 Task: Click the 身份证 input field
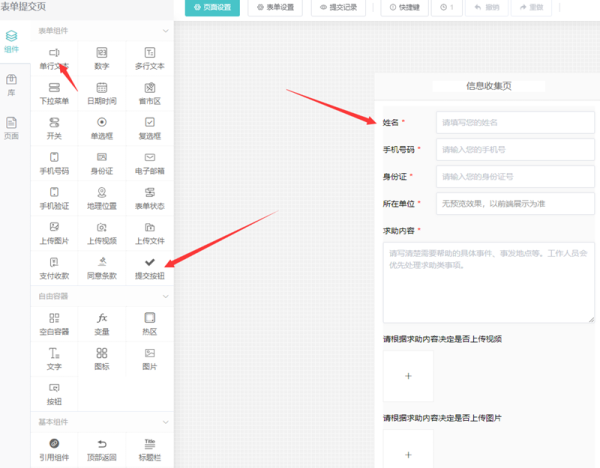coord(515,176)
